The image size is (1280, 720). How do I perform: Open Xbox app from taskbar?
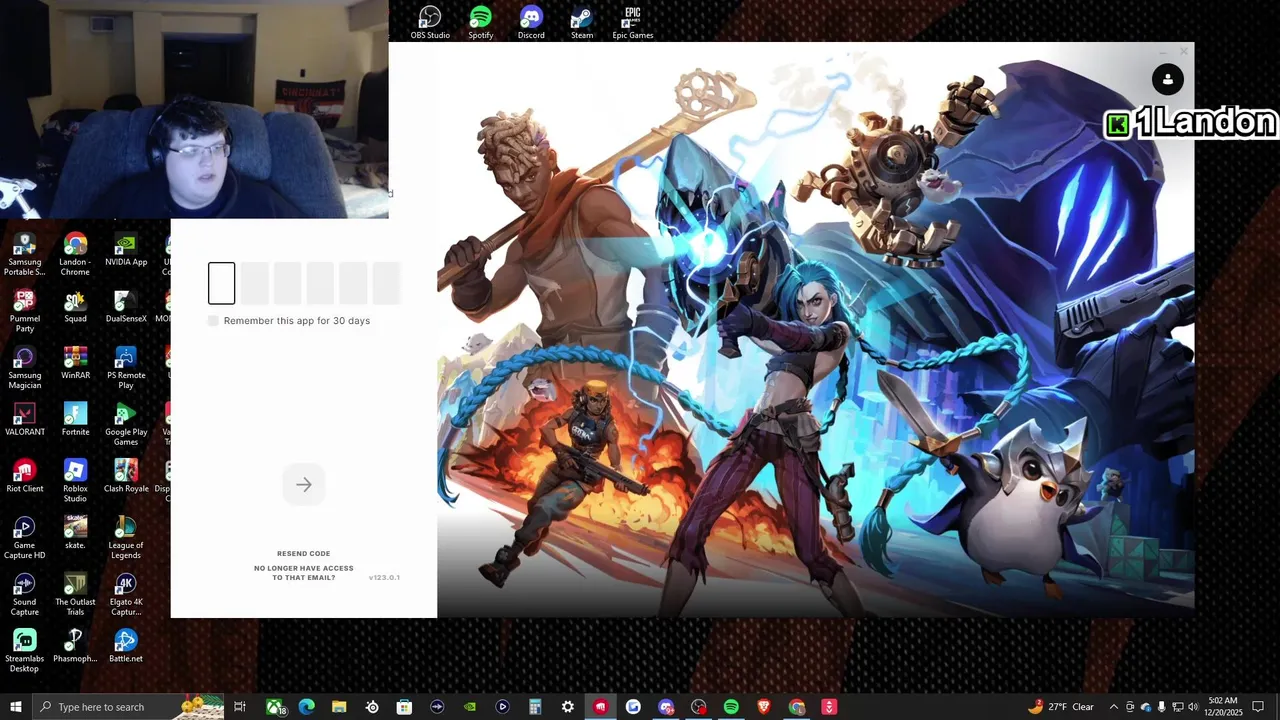pyautogui.click(x=275, y=707)
